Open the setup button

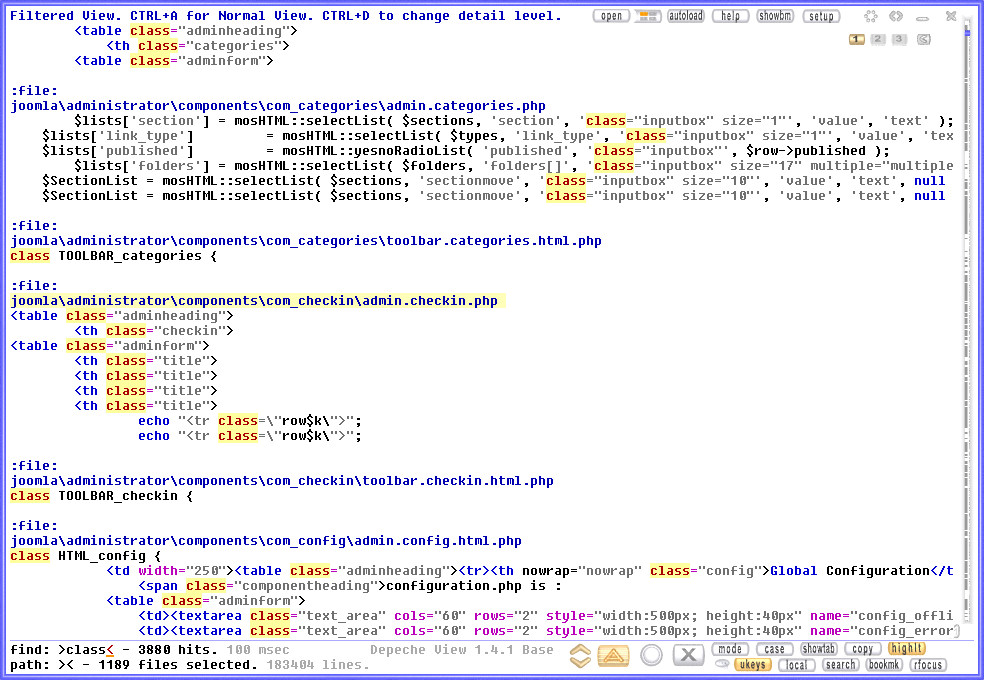[821, 16]
